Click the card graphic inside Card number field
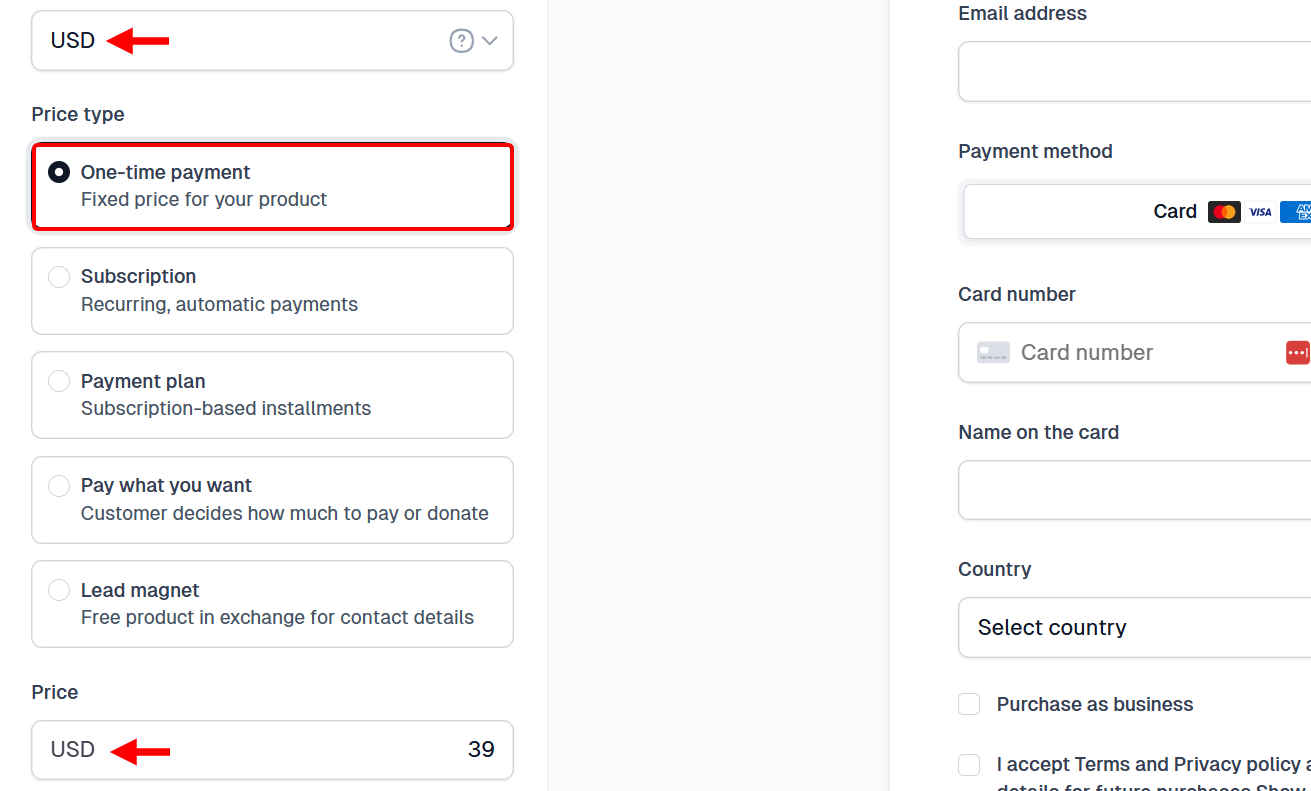Viewport: 1311px width, 791px height. pyautogui.click(x=994, y=352)
